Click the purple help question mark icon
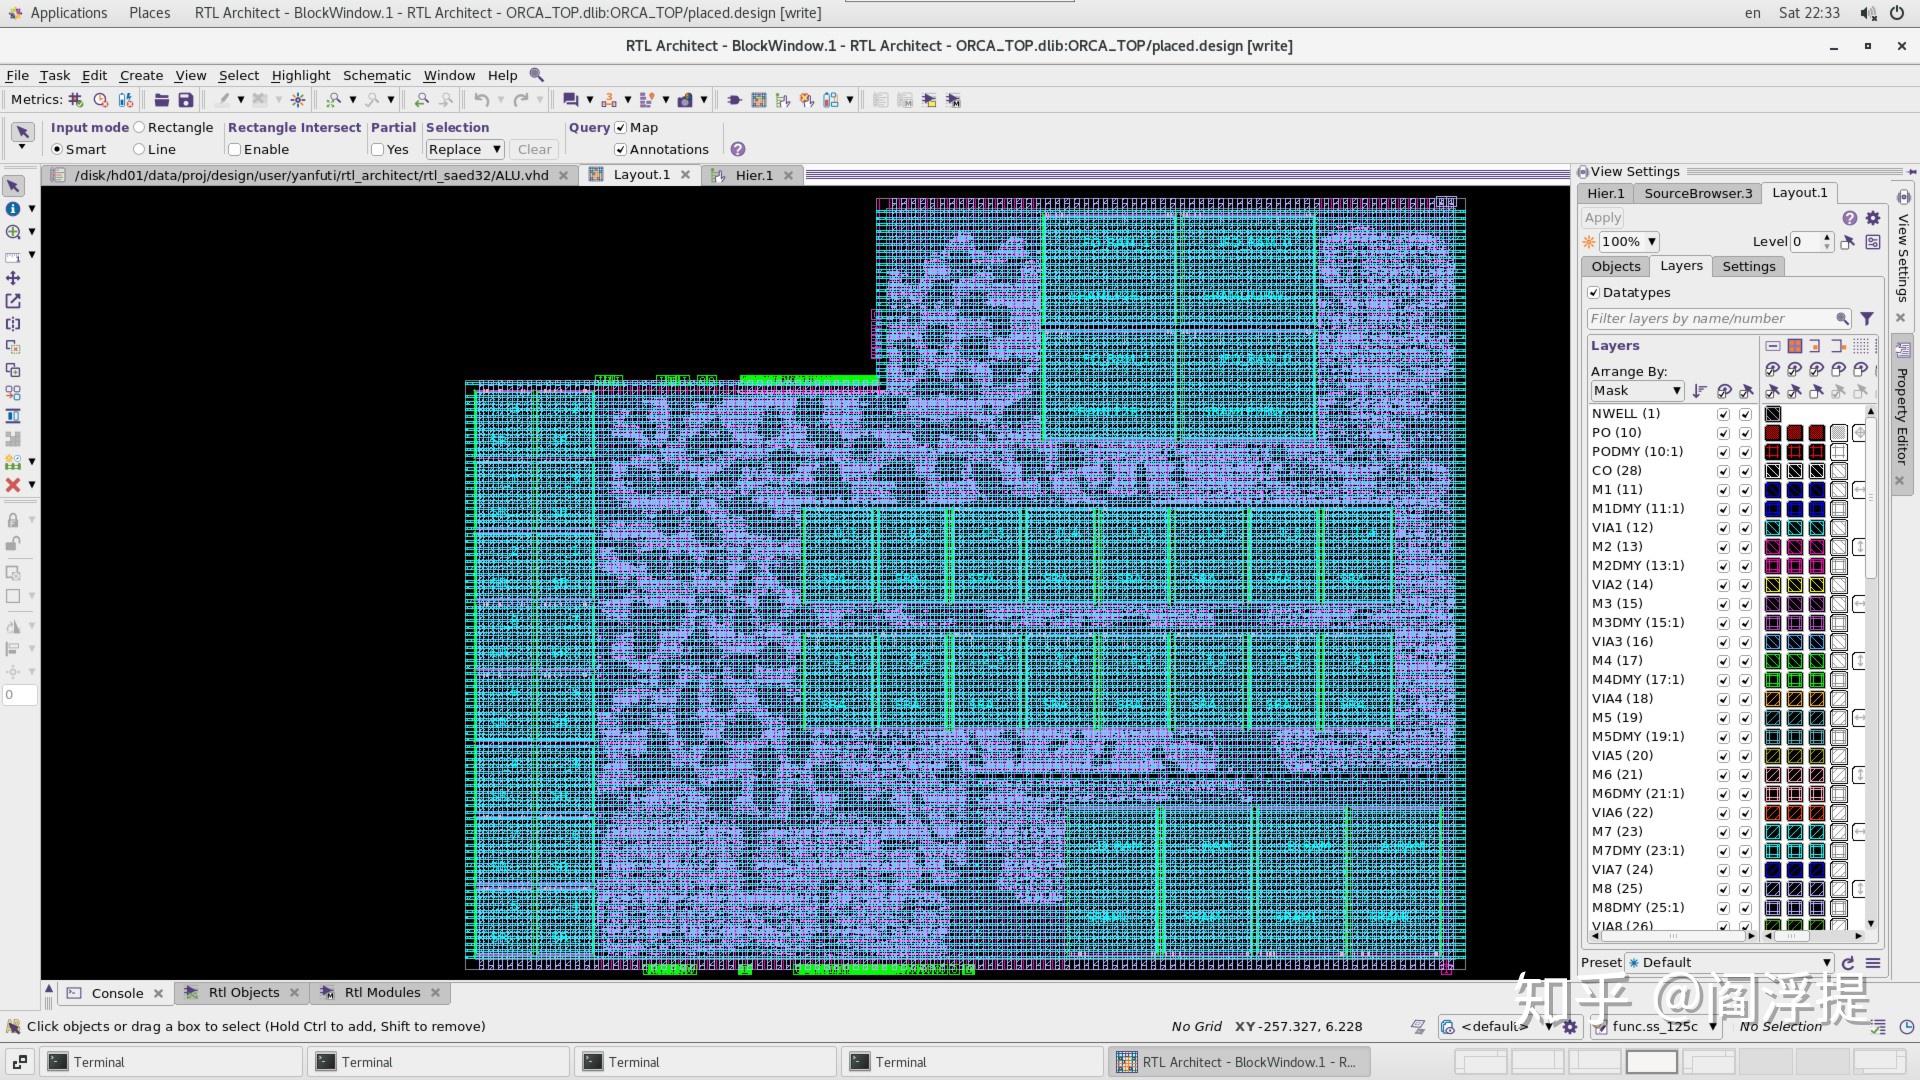This screenshot has width=1920, height=1080. [738, 149]
